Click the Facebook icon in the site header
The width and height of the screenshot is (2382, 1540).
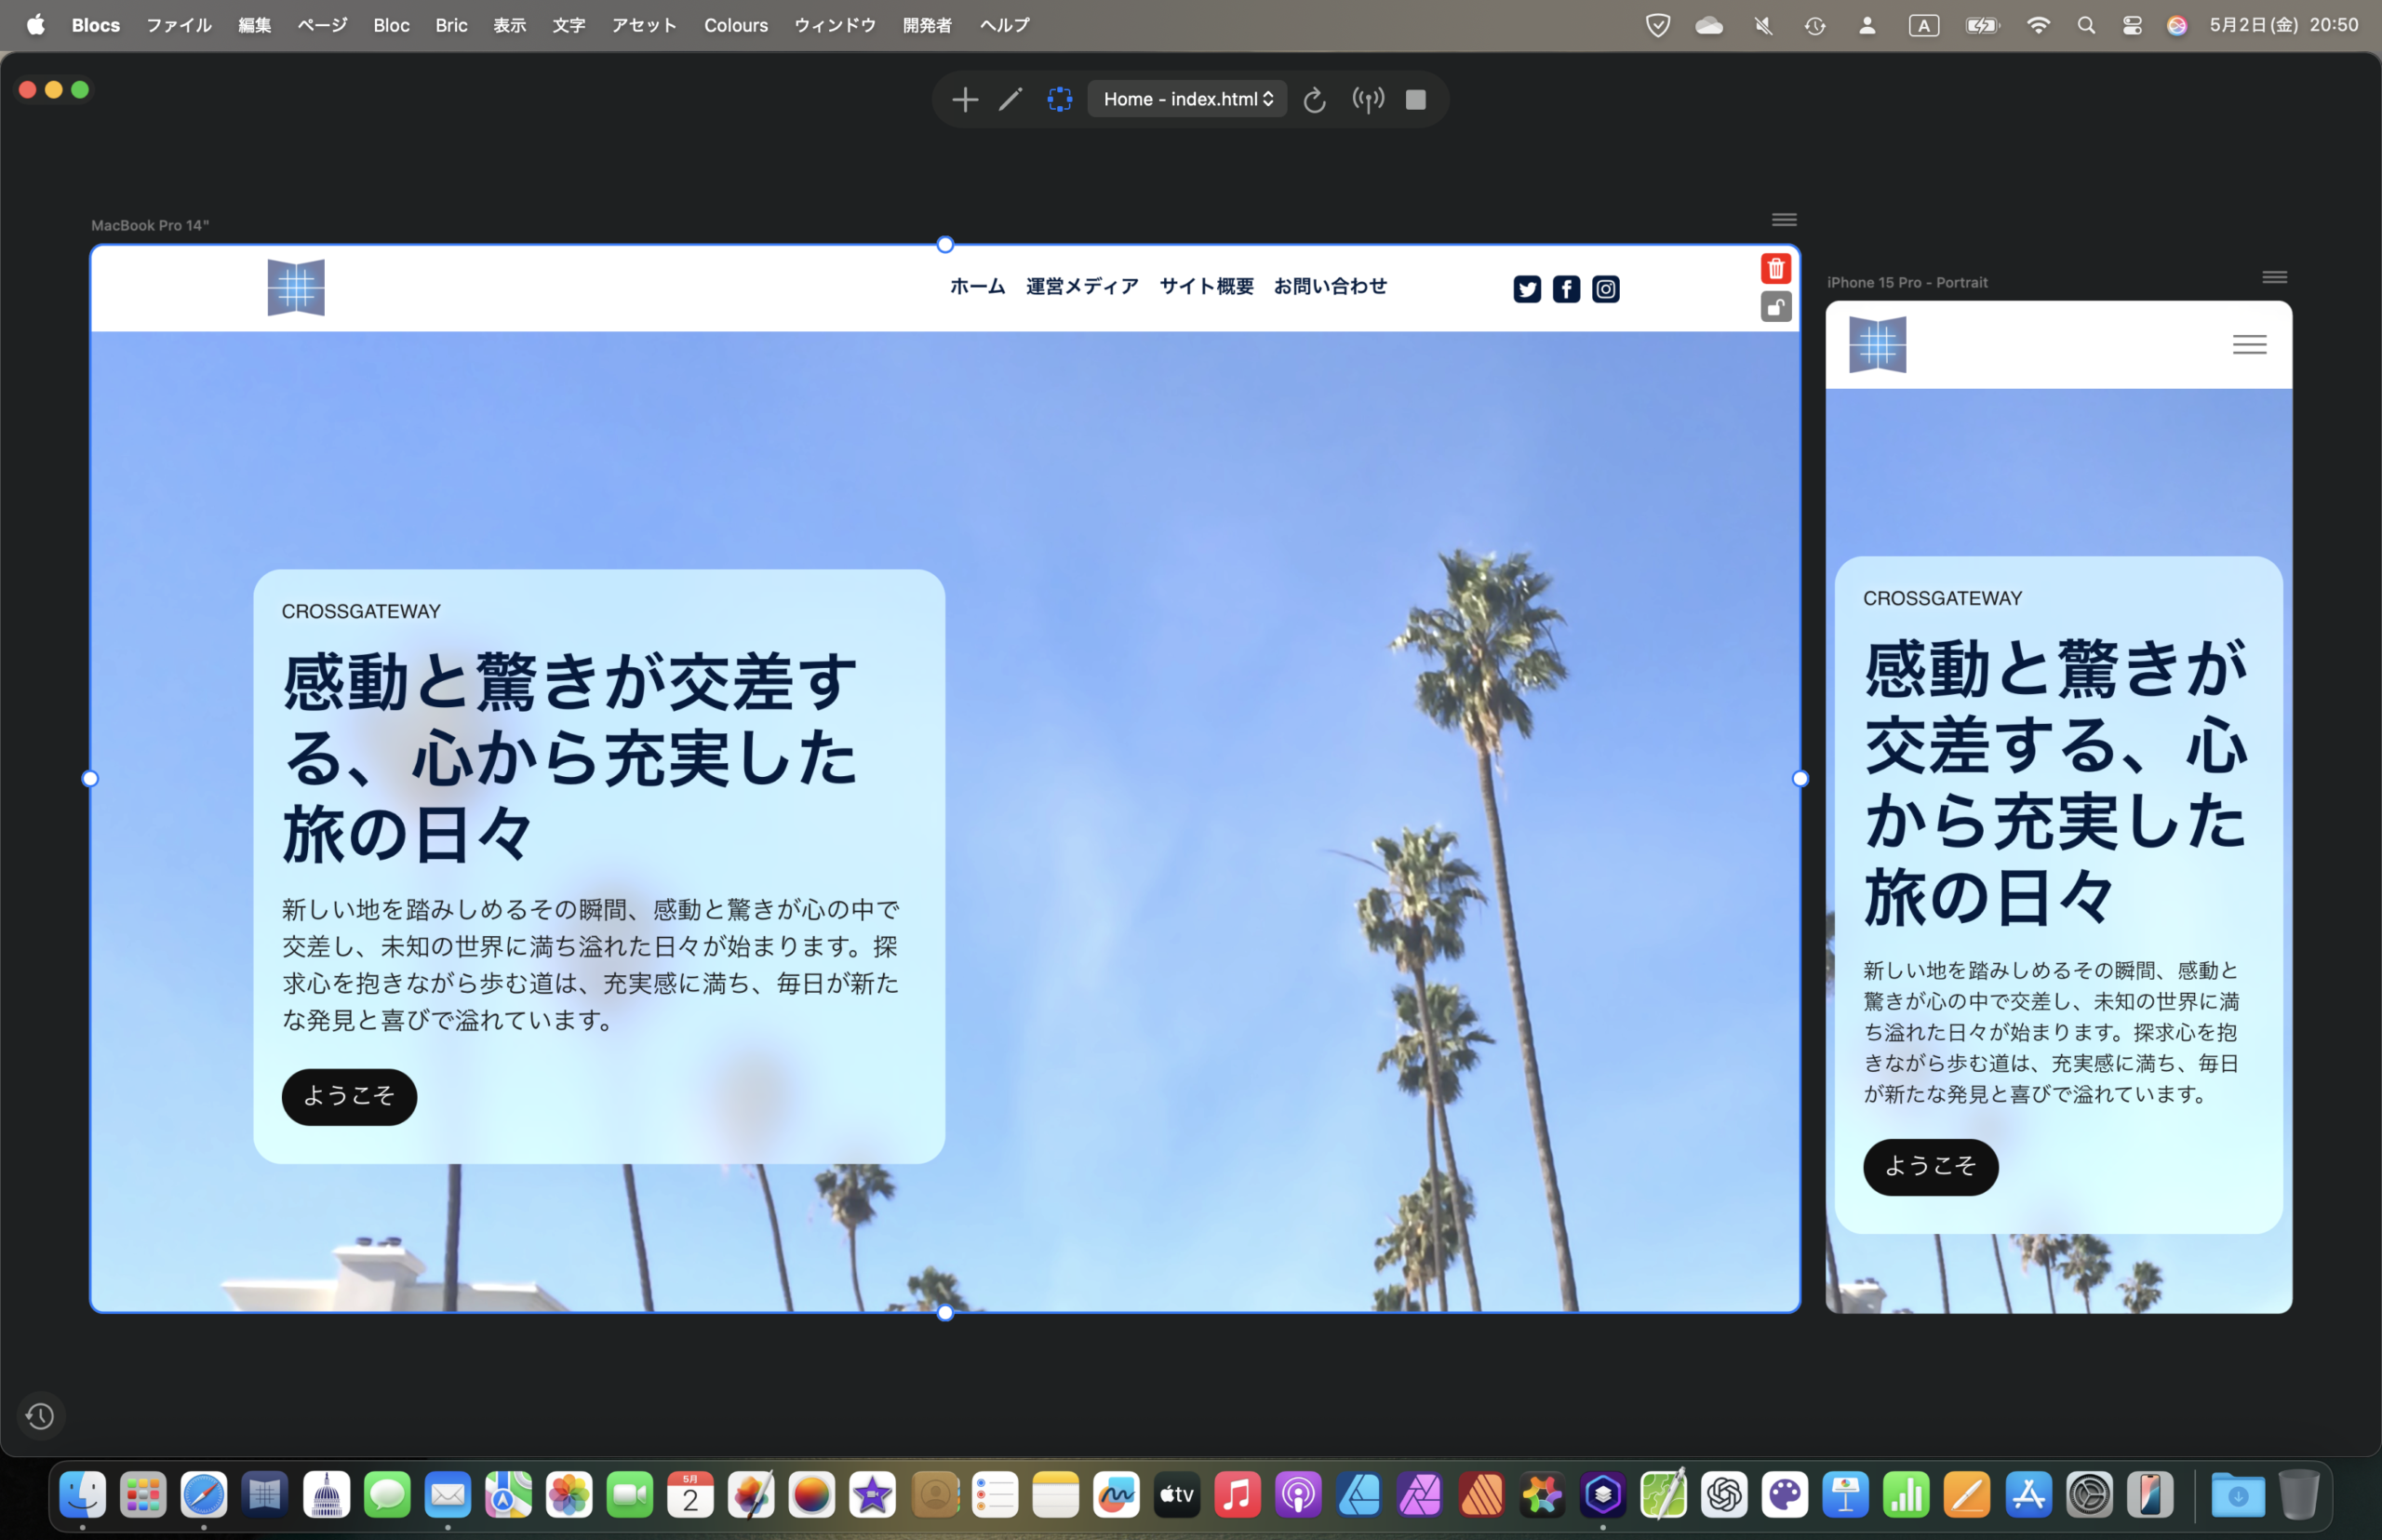point(1566,289)
